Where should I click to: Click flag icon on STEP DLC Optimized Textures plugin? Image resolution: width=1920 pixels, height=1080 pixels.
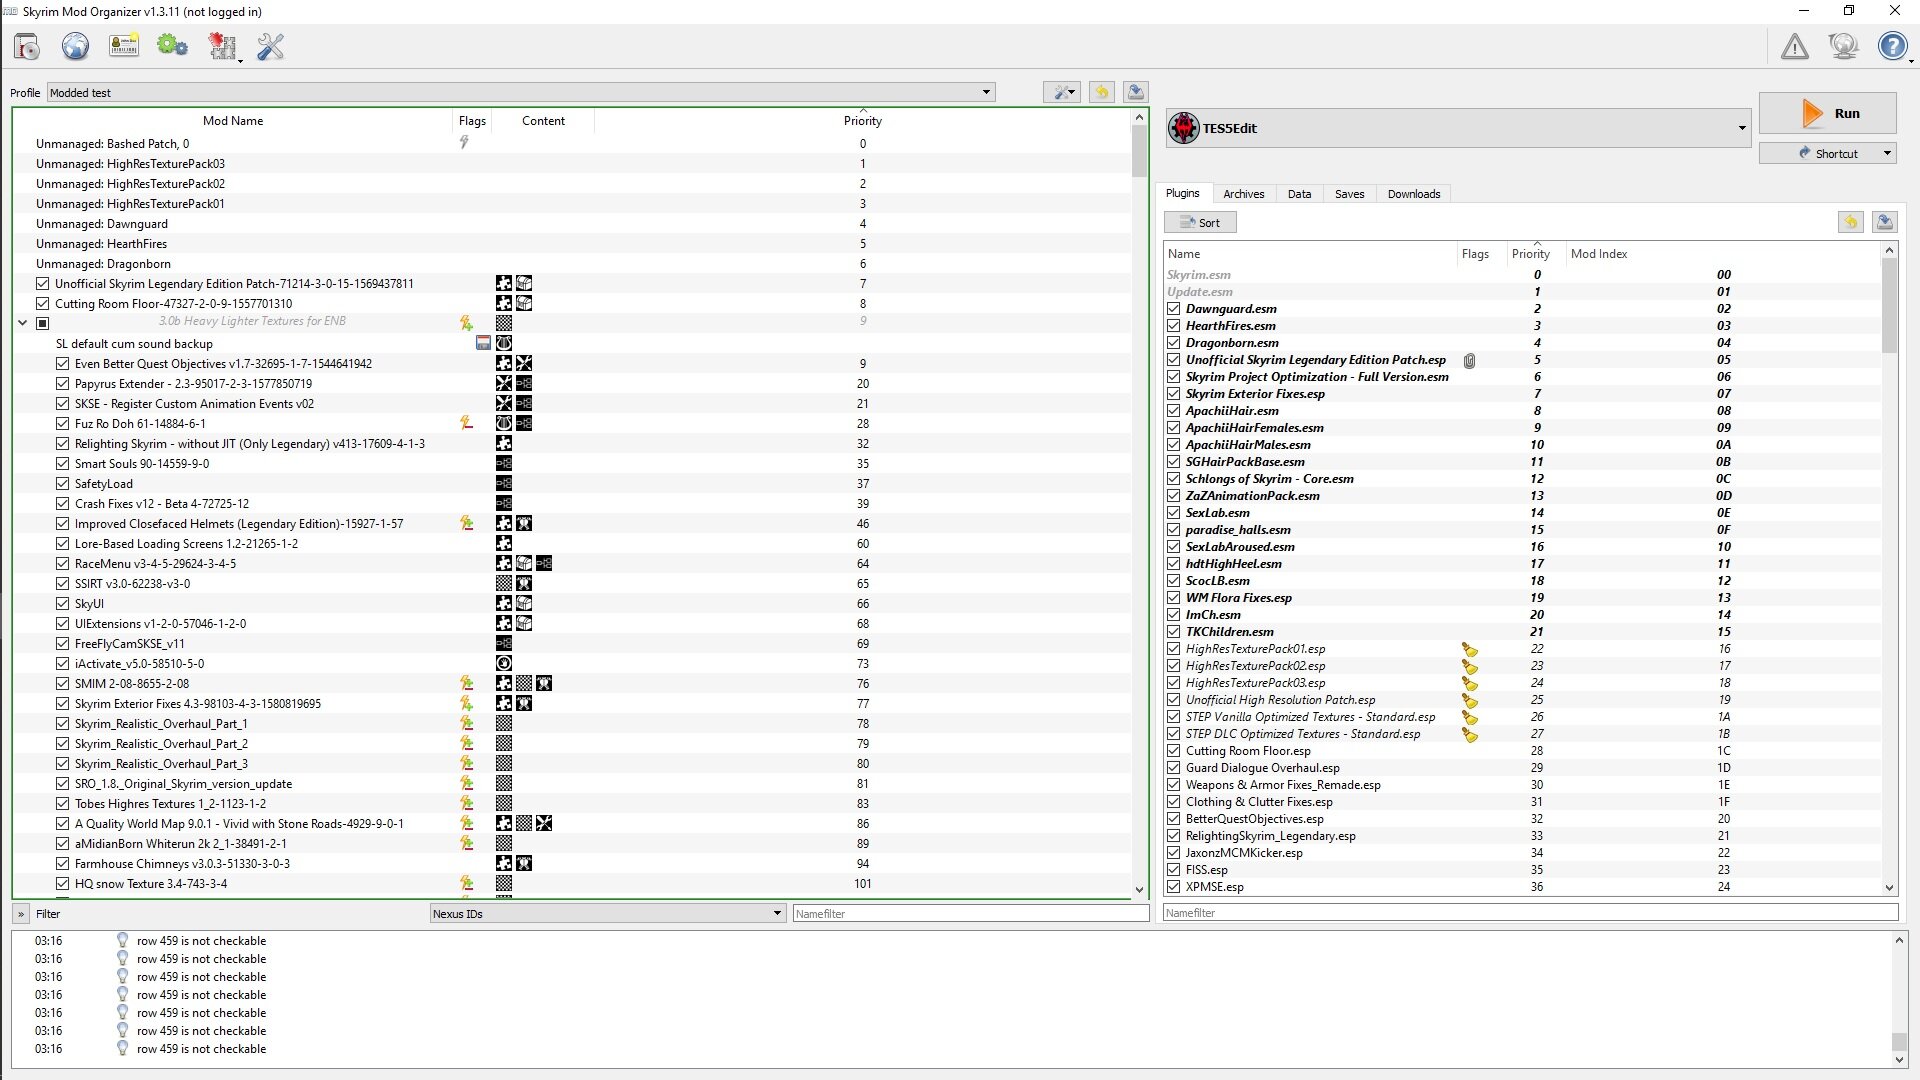point(1469,735)
